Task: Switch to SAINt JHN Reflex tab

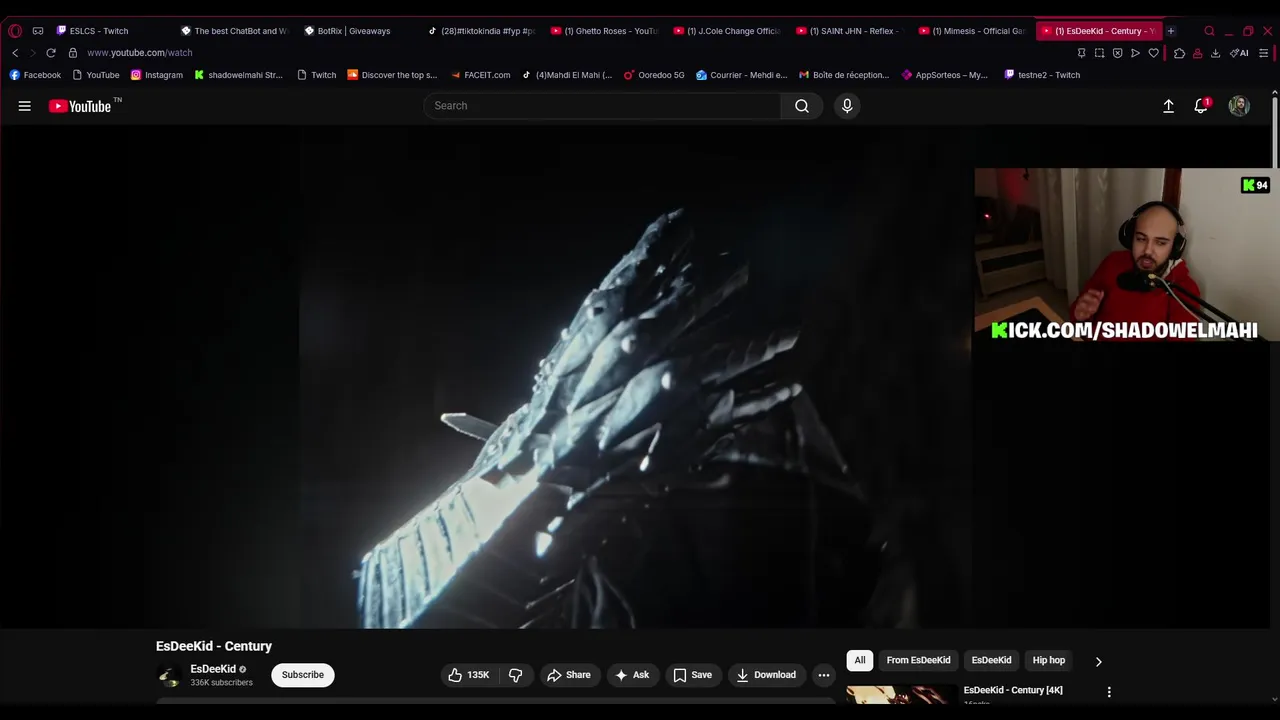Action: pos(850,31)
